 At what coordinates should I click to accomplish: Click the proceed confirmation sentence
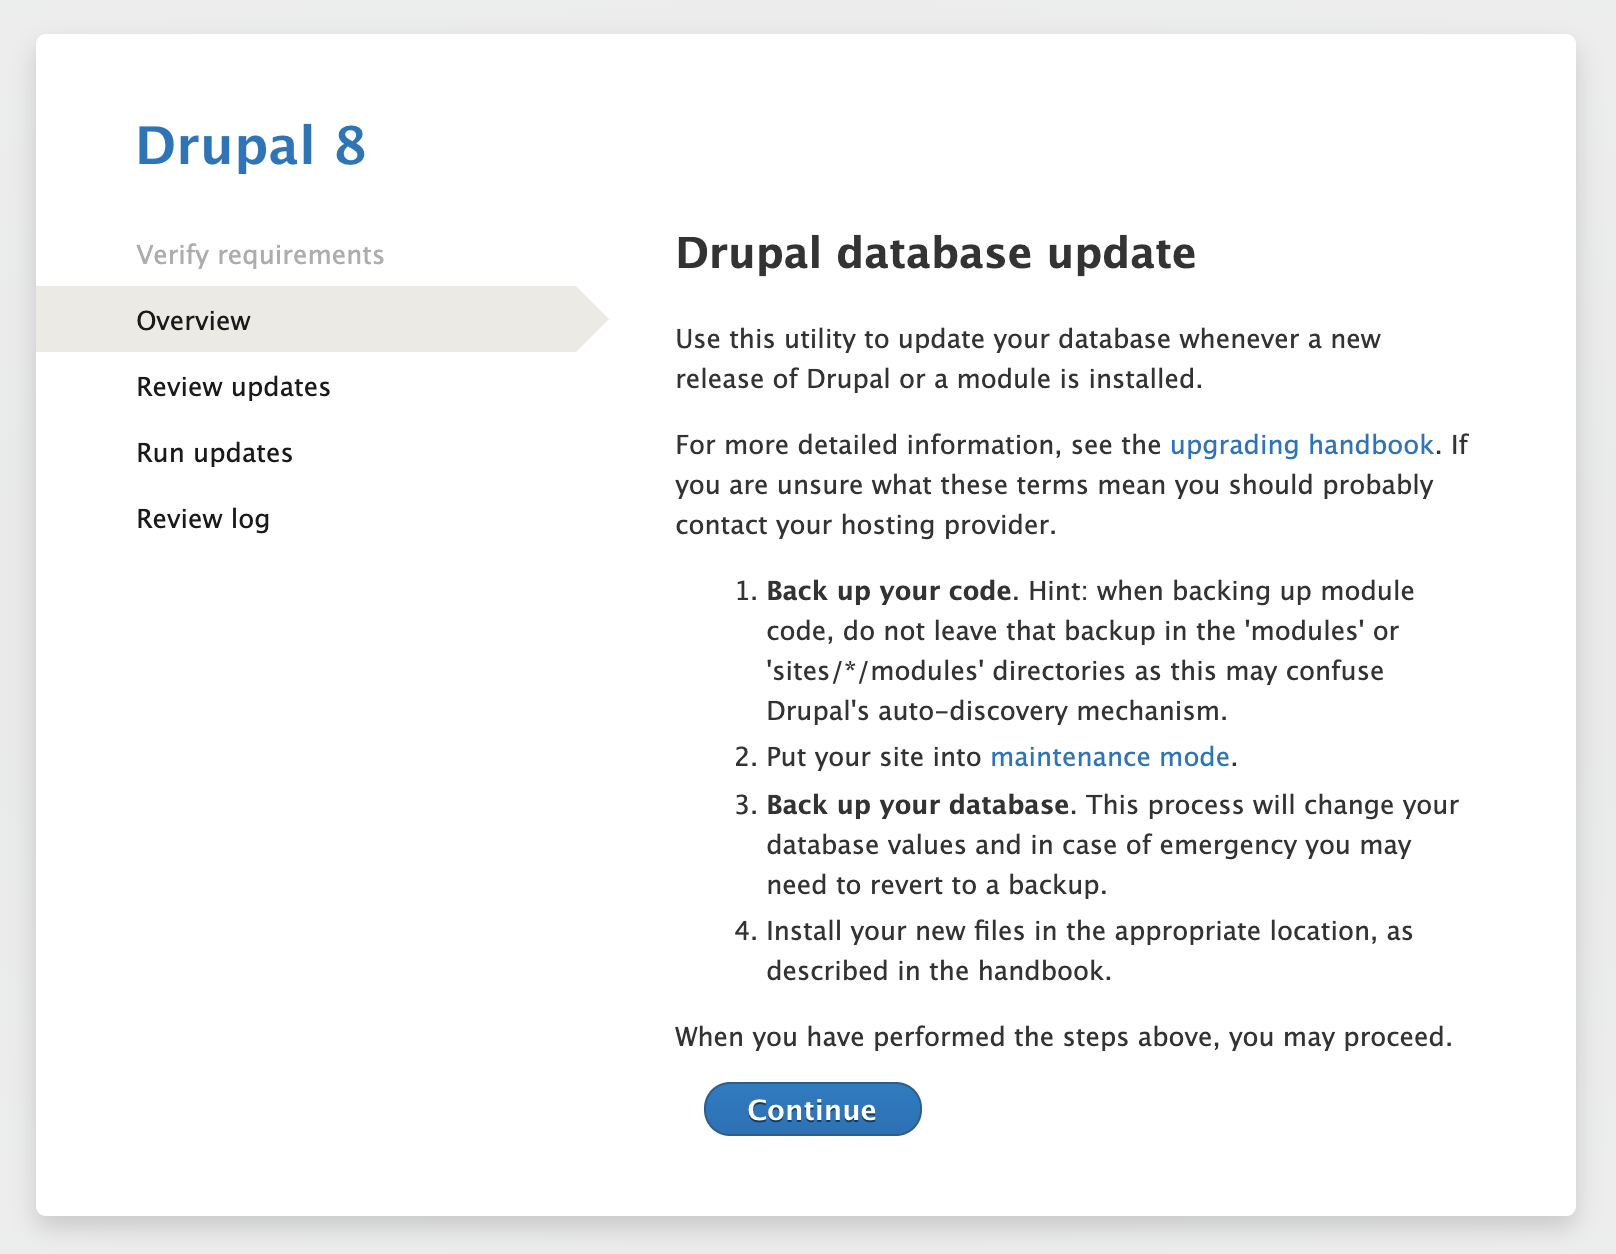pyautogui.click(x=1063, y=1037)
